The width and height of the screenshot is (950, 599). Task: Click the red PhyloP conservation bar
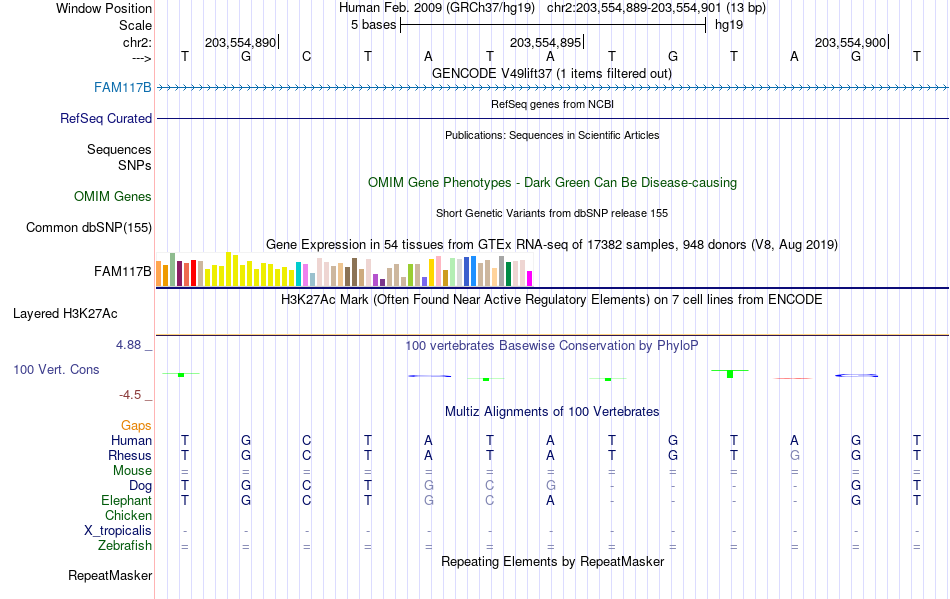click(792, 379)
